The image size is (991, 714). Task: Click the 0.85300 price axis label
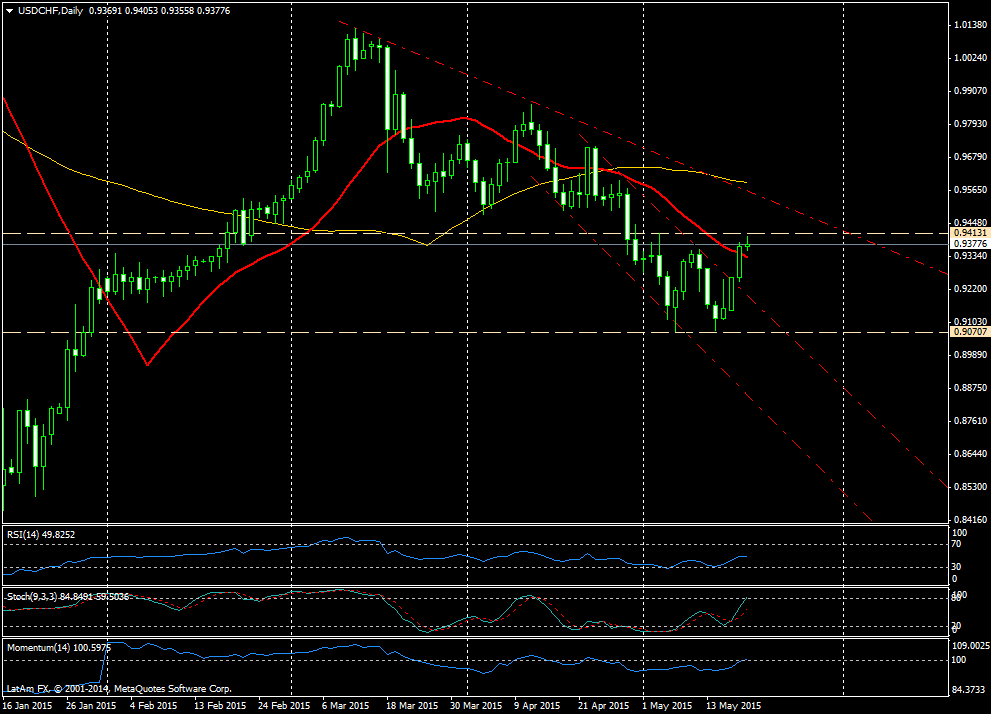point(968,487)
